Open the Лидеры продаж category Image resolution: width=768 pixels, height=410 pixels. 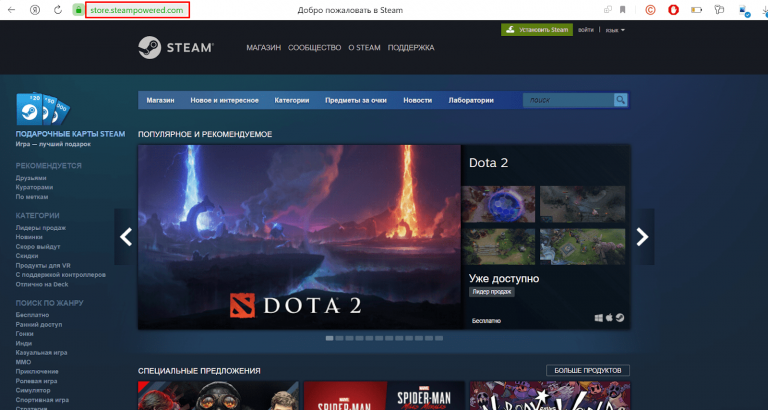(x=41, y=228)
